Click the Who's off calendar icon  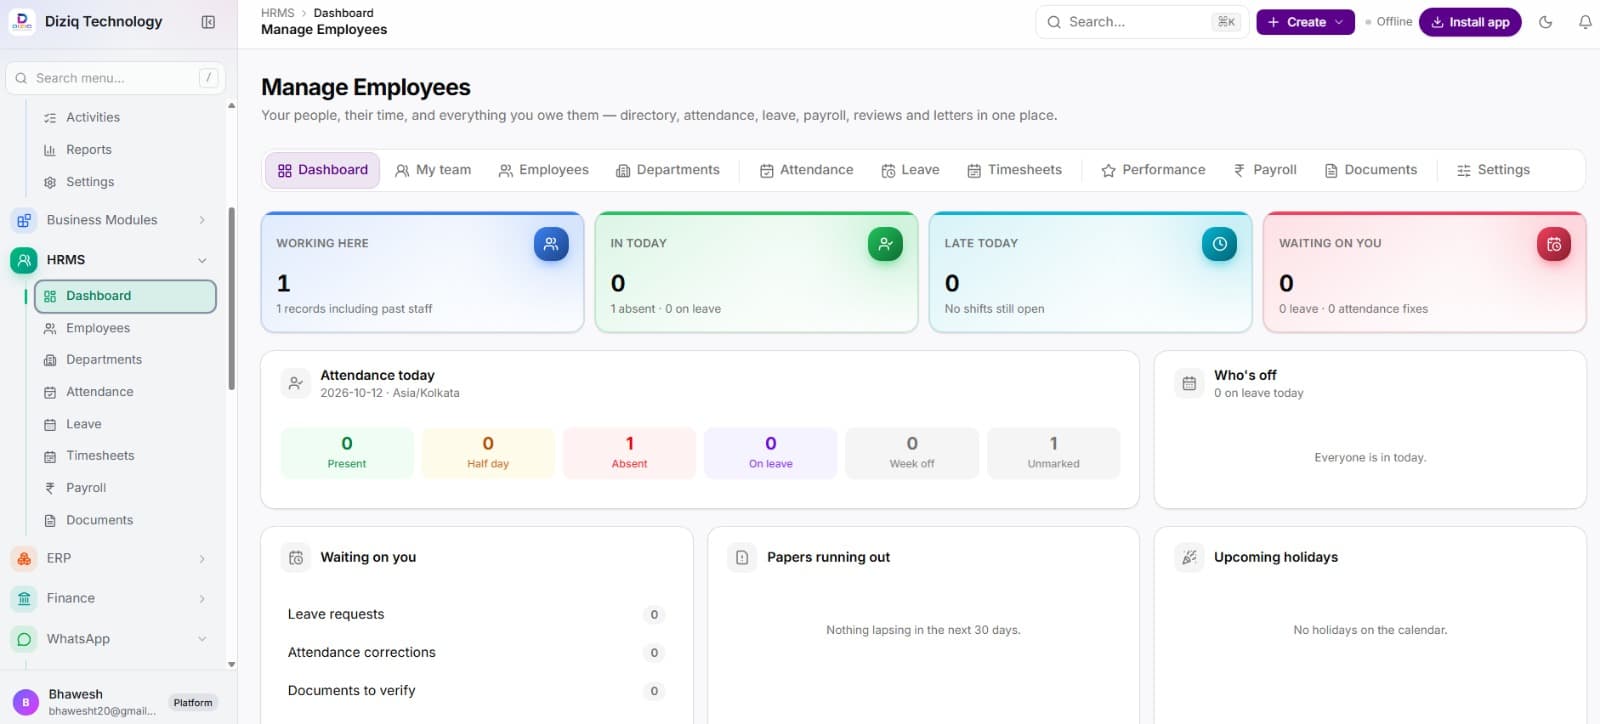1189,383
